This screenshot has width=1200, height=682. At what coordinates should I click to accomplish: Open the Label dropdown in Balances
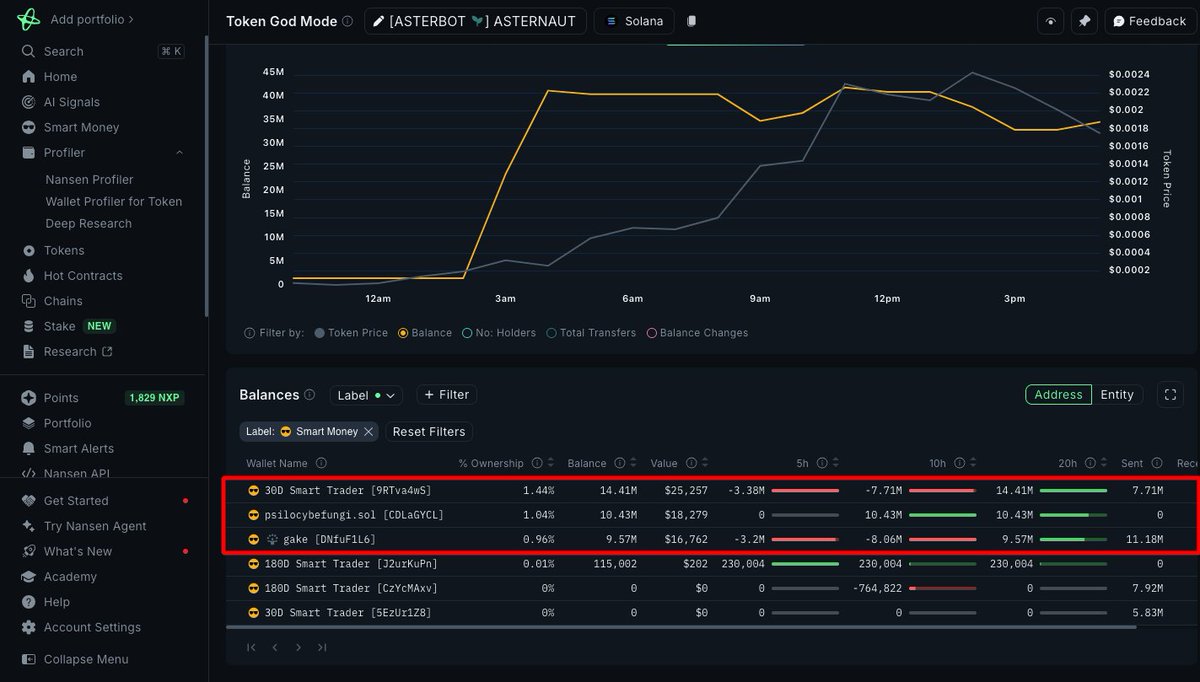click(366, 395)
